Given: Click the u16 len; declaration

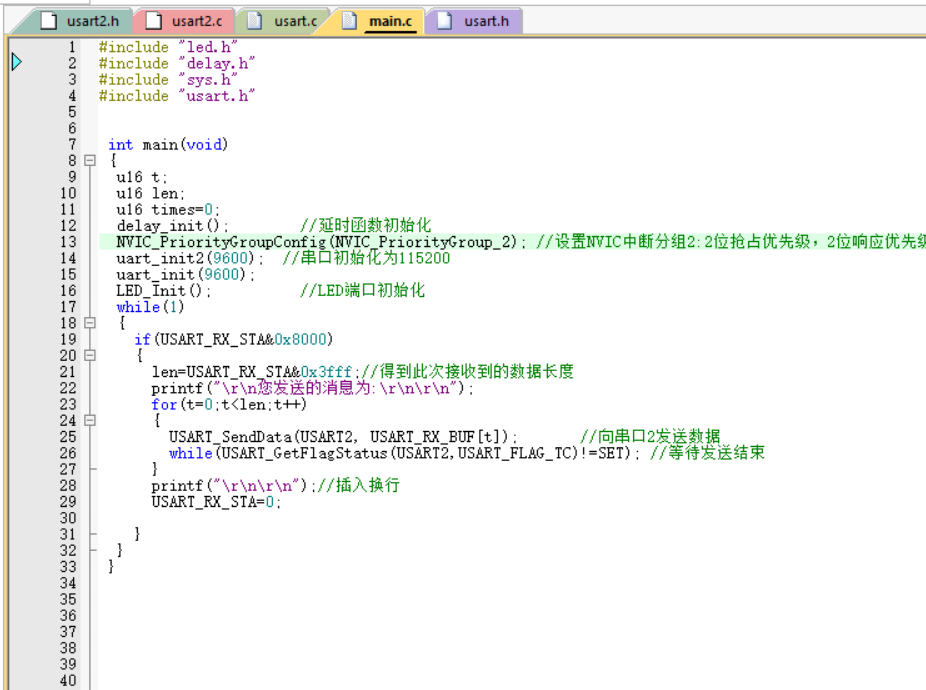Looking at the screenshot, I should (151, 193).
